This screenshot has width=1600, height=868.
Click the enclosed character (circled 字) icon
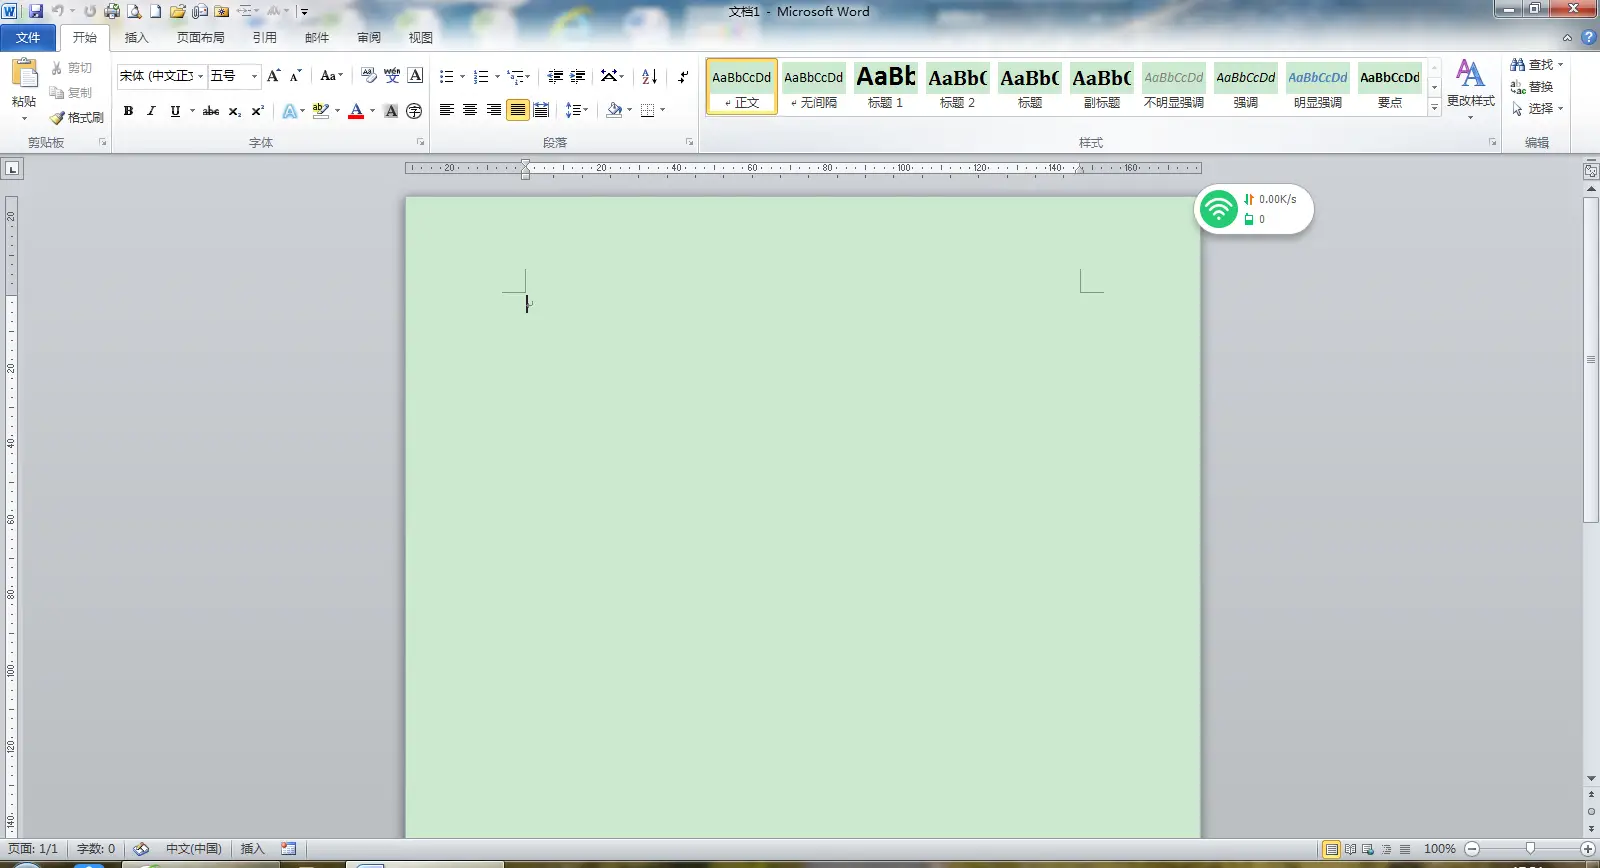coord(414,111)
